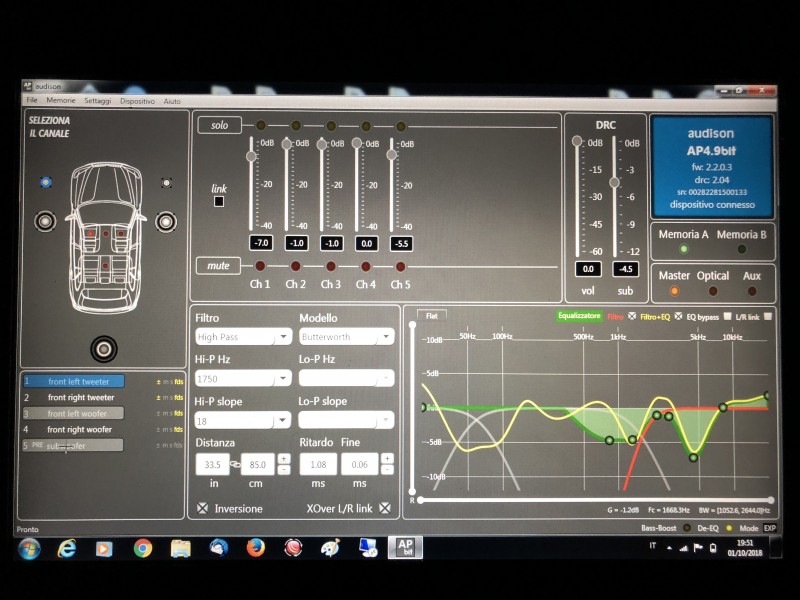Viewport: 800px width, 600px height.
Task: Increase distance with plus stepper
Action: (x=284, y=458)
